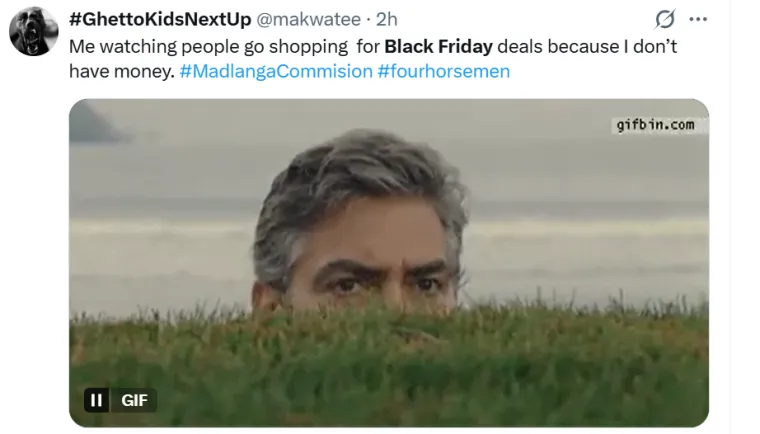
Task: Pause the playing GIF
Action: 96,400
